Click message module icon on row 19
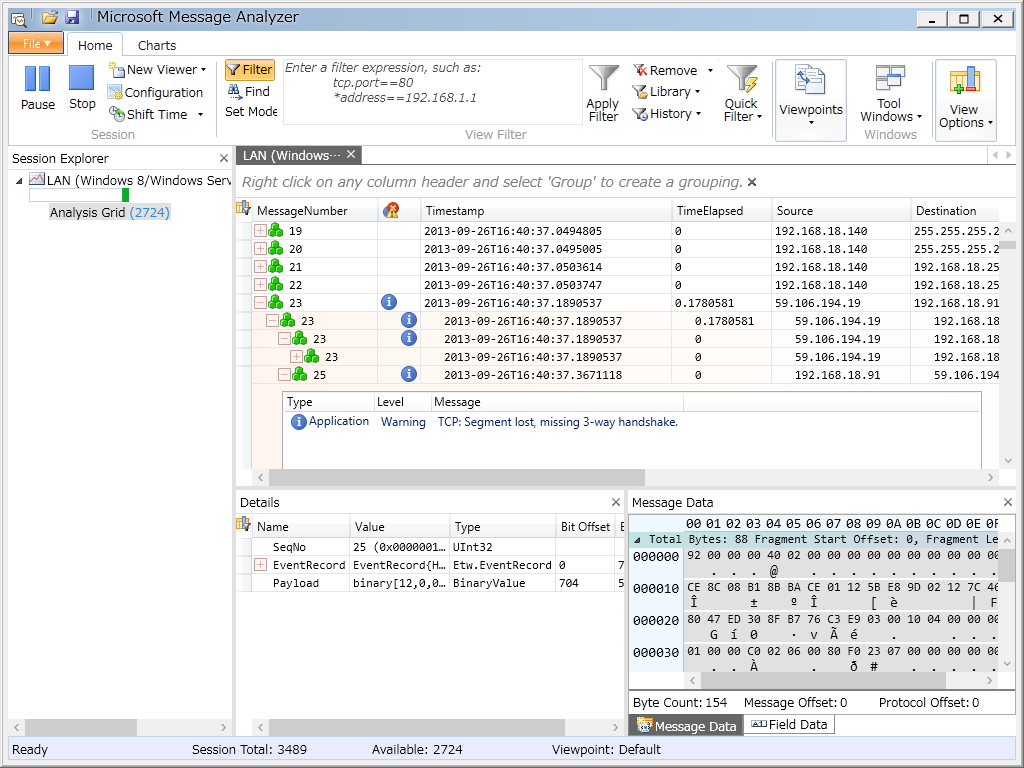This screenshot has height=768, width=1024. pos(276,230)
